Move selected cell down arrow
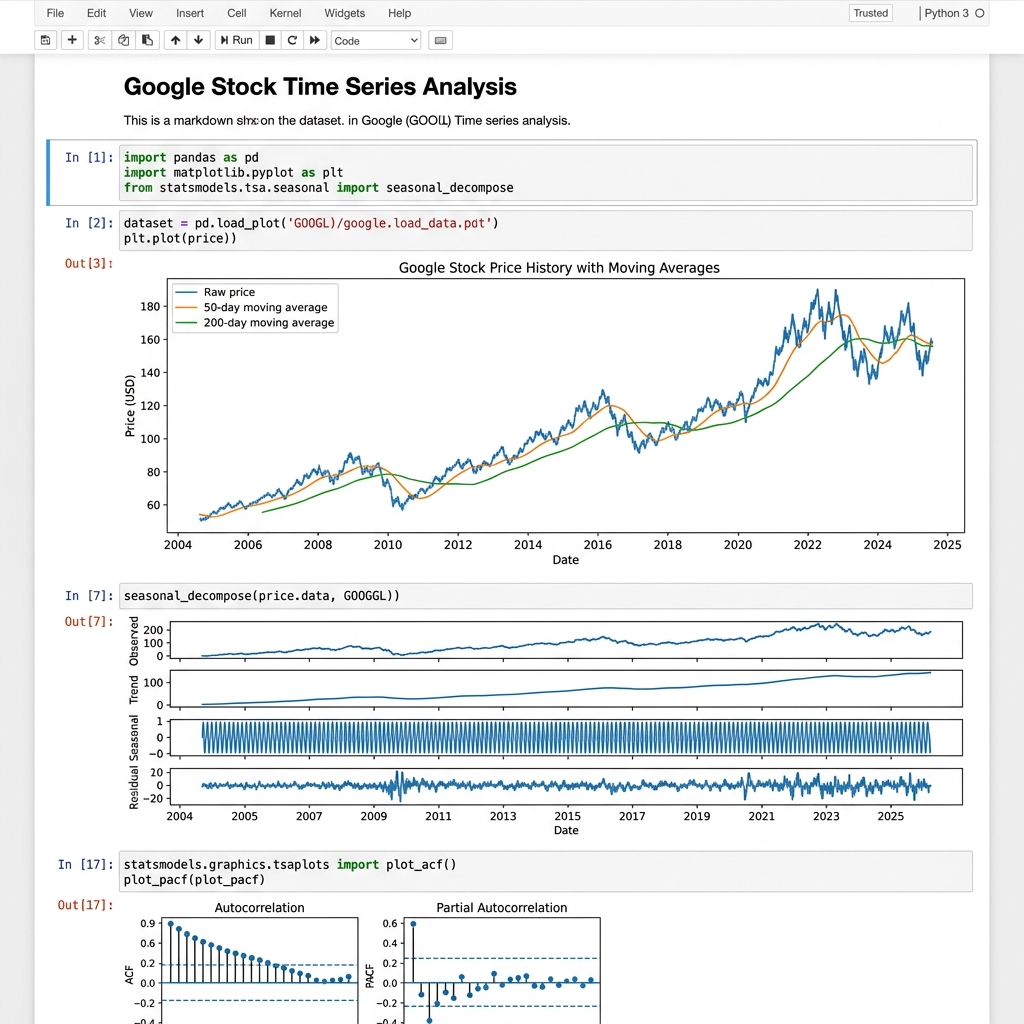 tap(199, 40)
